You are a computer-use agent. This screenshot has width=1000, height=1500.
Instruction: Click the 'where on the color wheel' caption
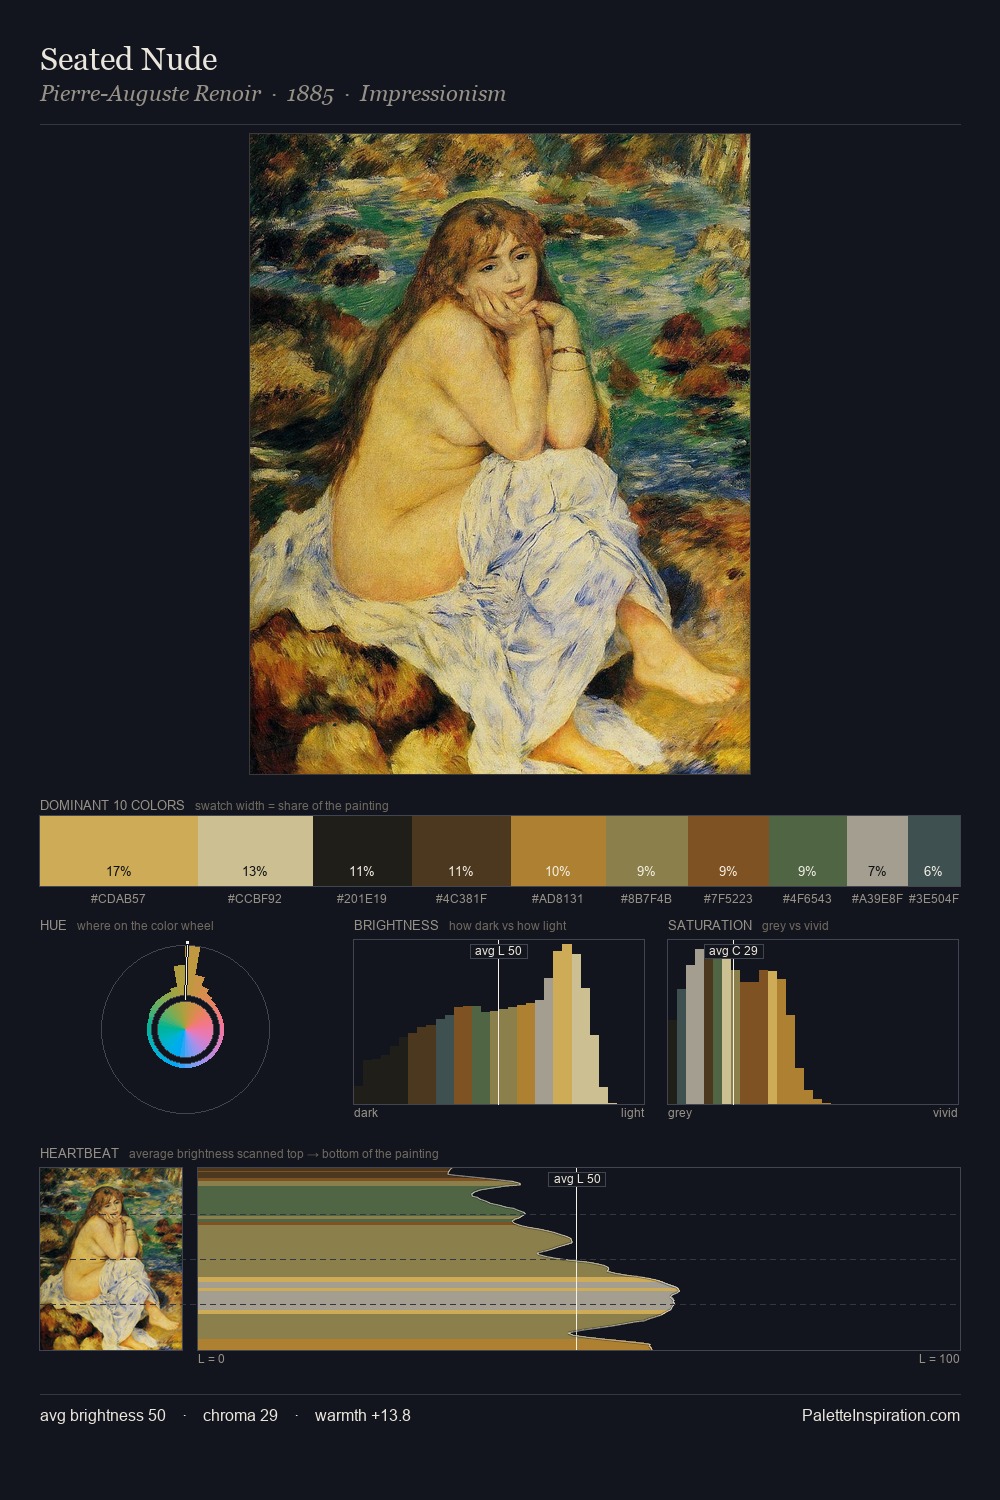(x=145, y=926)
